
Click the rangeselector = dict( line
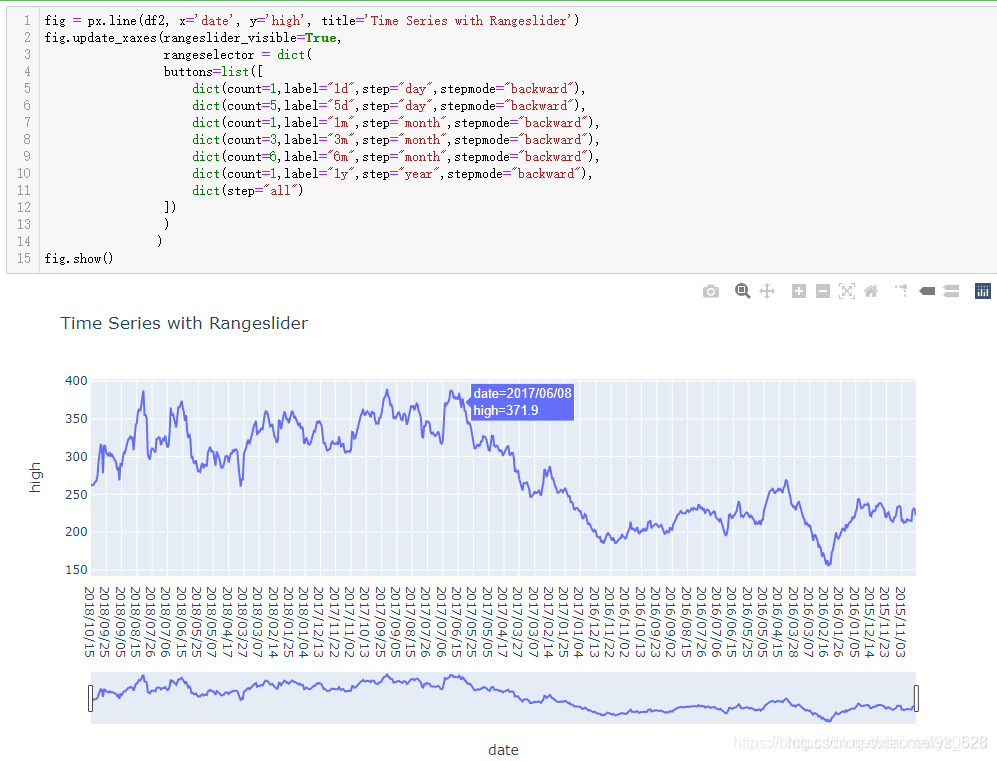pos(238,55)
